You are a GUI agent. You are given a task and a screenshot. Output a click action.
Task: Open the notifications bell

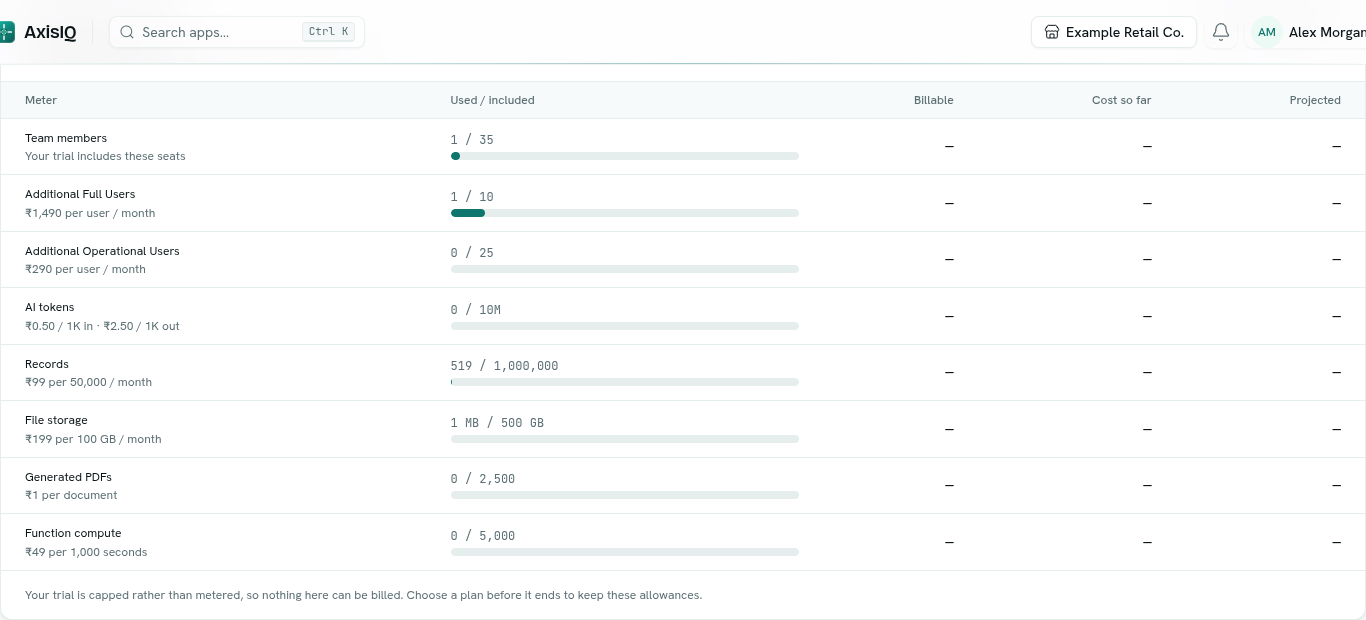(1221, 32)
